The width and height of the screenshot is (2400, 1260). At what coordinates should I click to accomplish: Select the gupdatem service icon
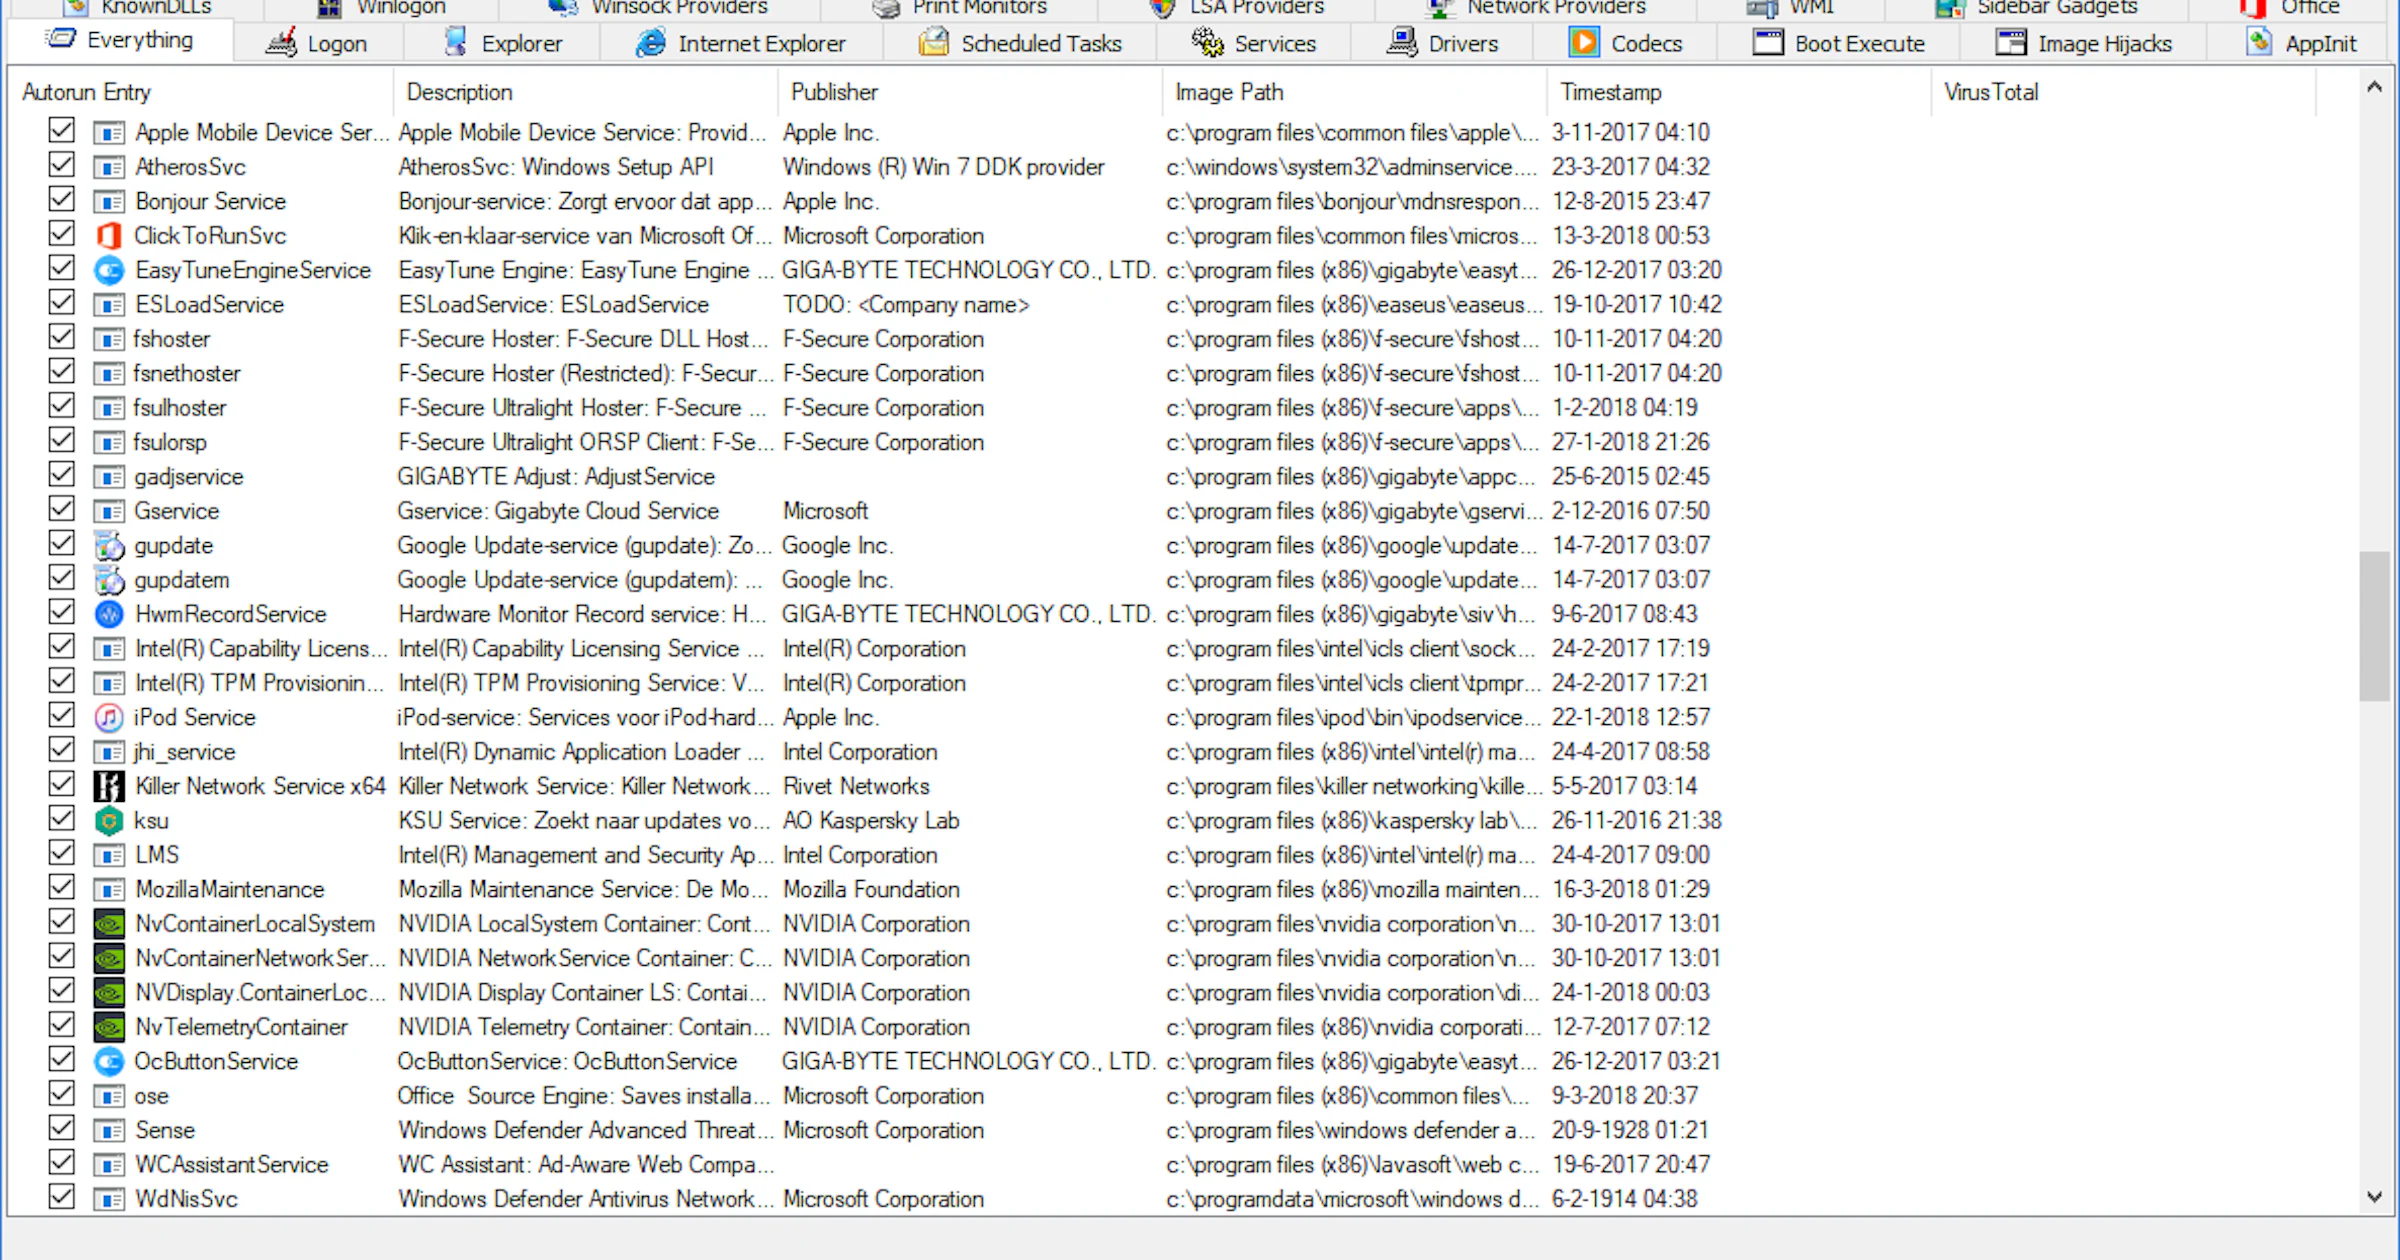coord(109,580)
